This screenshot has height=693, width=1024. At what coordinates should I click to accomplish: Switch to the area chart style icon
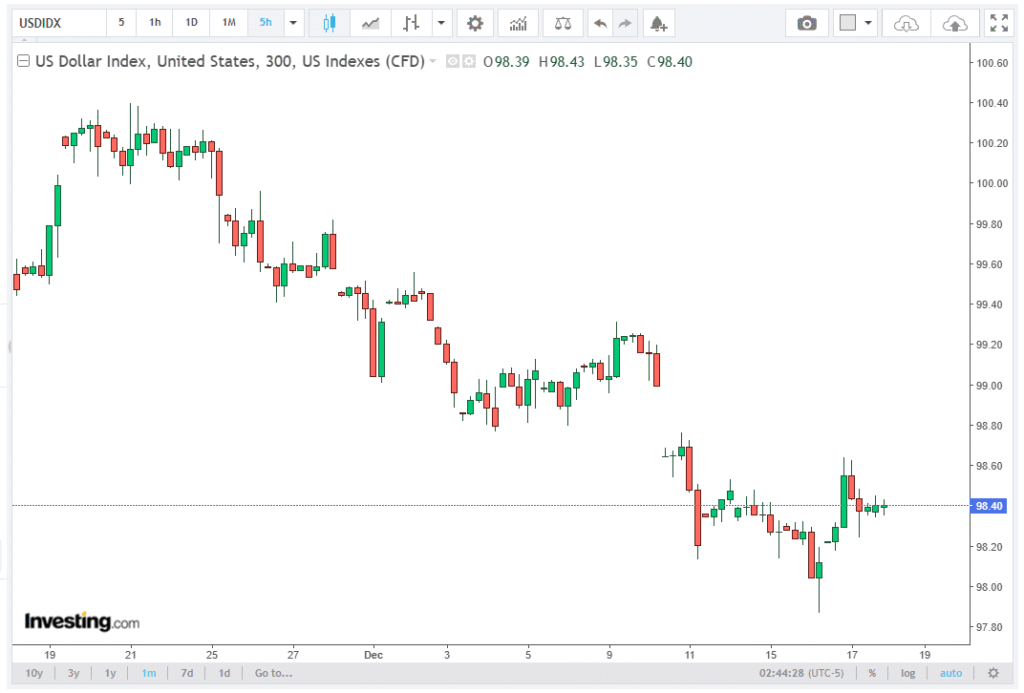(x=370, y=22)
